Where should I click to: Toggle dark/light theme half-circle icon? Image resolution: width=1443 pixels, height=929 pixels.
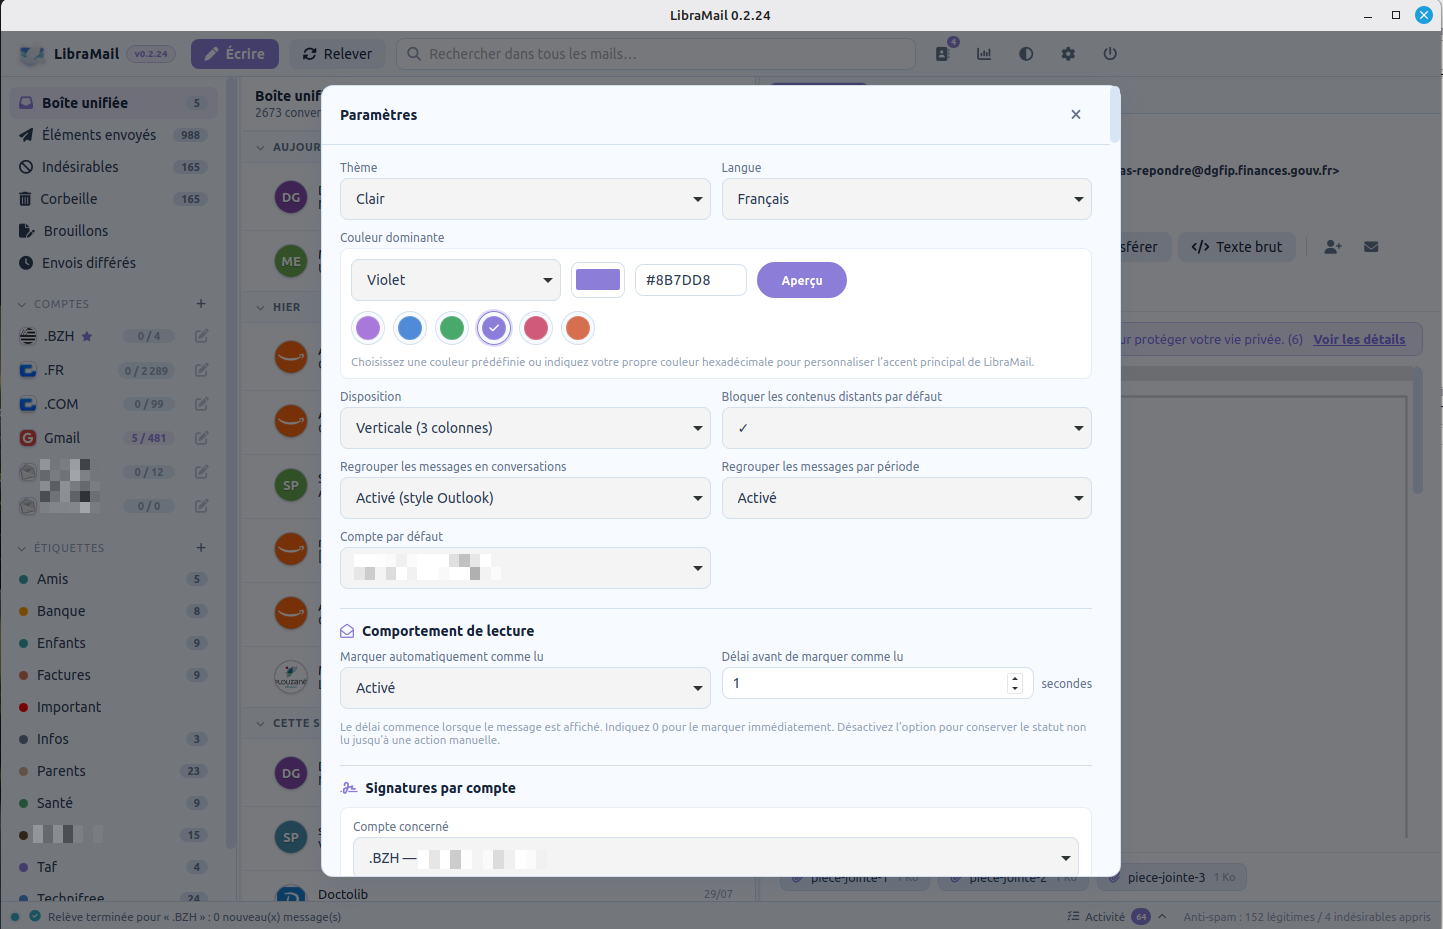[x=1026, y=54]
